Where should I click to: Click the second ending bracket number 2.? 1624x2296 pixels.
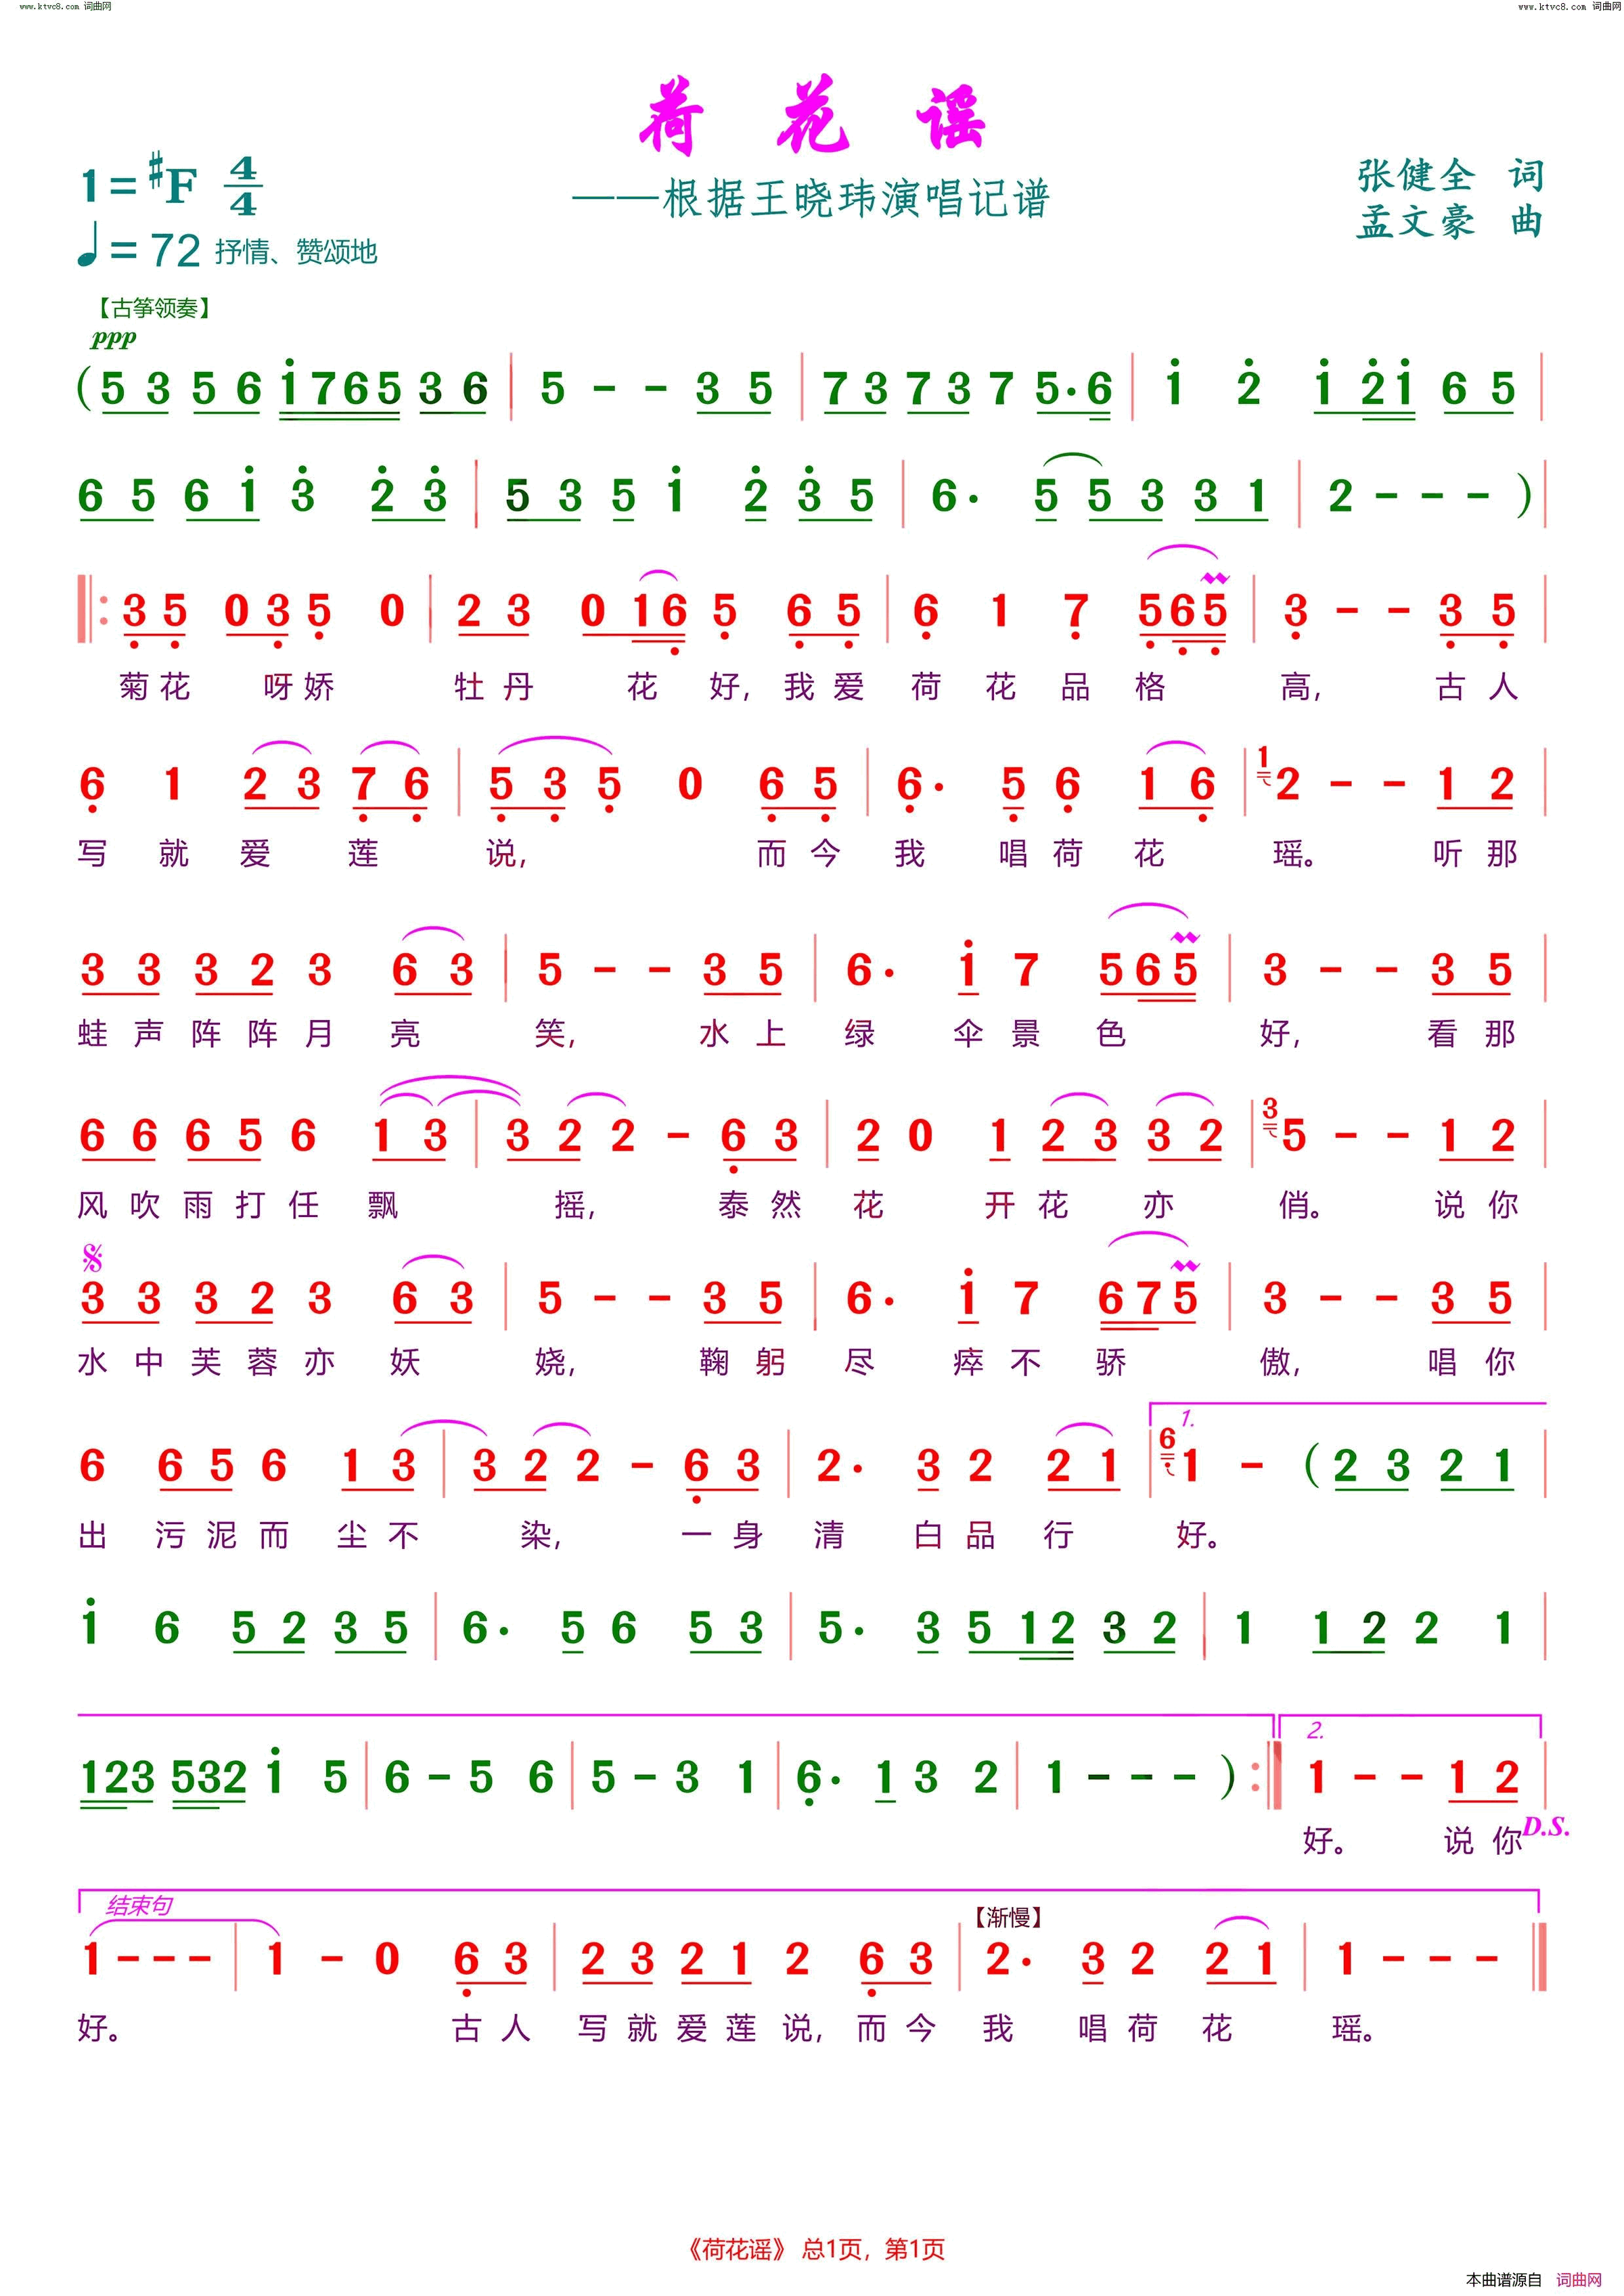(x=1316, y=1729)
